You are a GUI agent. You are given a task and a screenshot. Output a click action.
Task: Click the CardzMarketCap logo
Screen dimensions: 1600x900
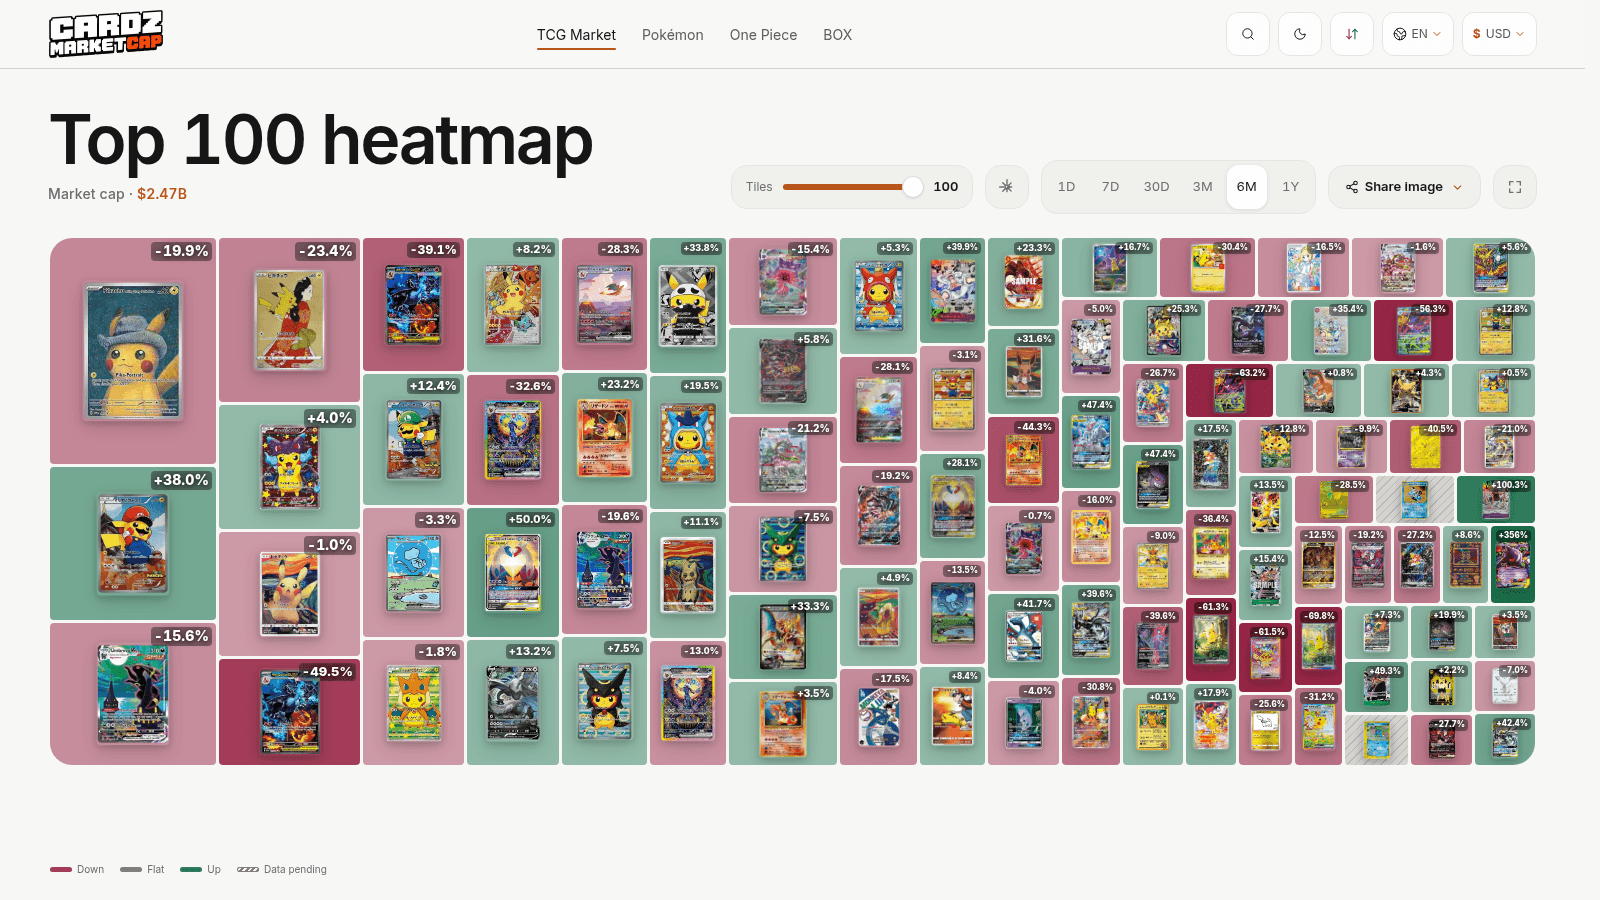(106, 34)
